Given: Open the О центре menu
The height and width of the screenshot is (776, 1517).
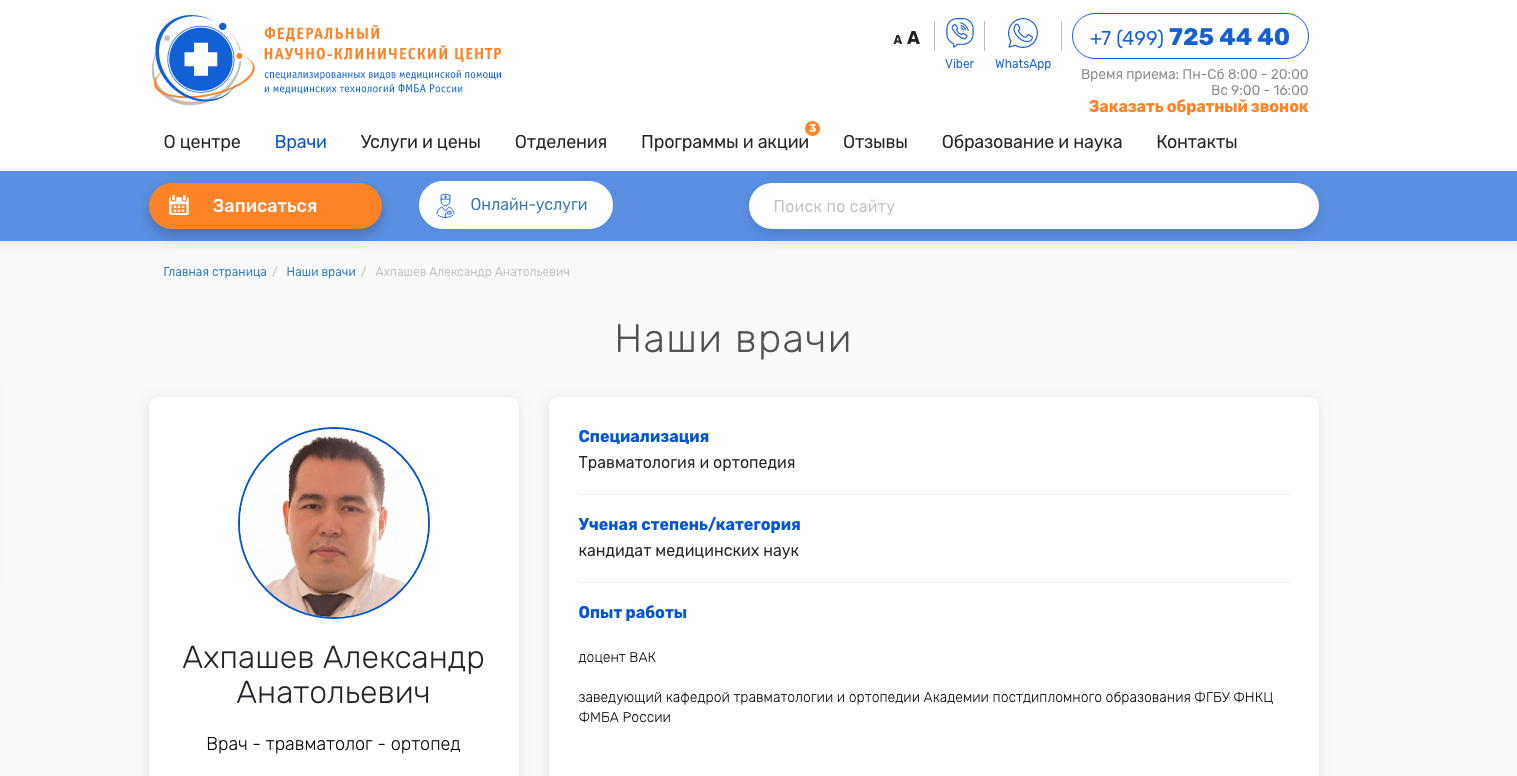Looking at the screenshot, I should click(x=202, y=142).
